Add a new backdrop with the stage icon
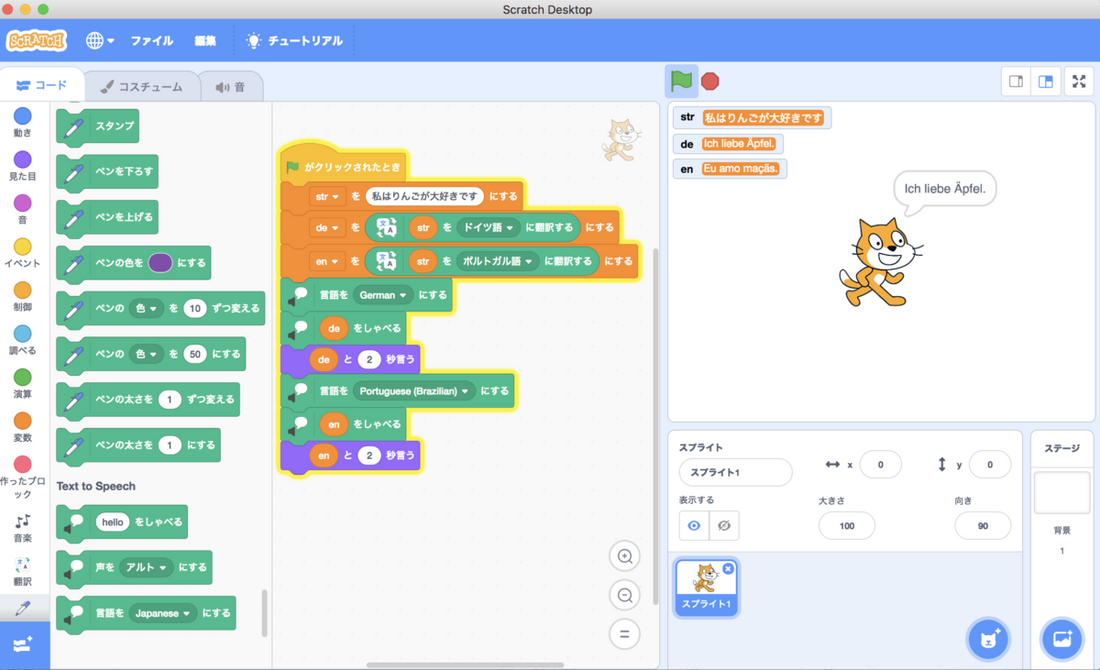Screen dimensions: 1100x670 (1062, 639)
